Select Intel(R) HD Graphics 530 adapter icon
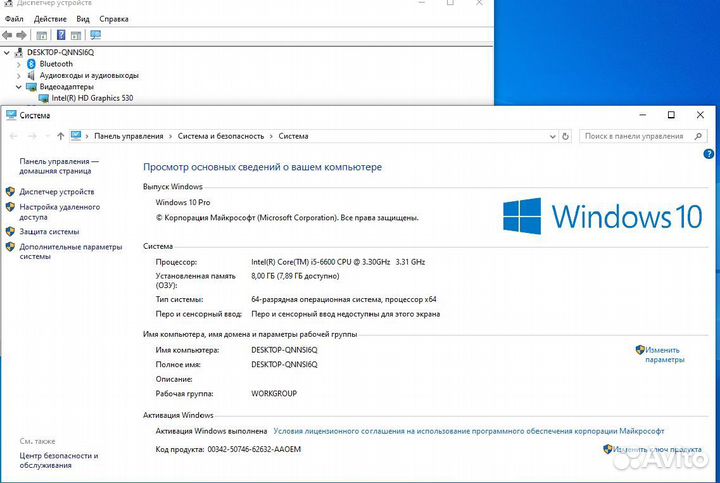720x483 pixels. (44, 98)
